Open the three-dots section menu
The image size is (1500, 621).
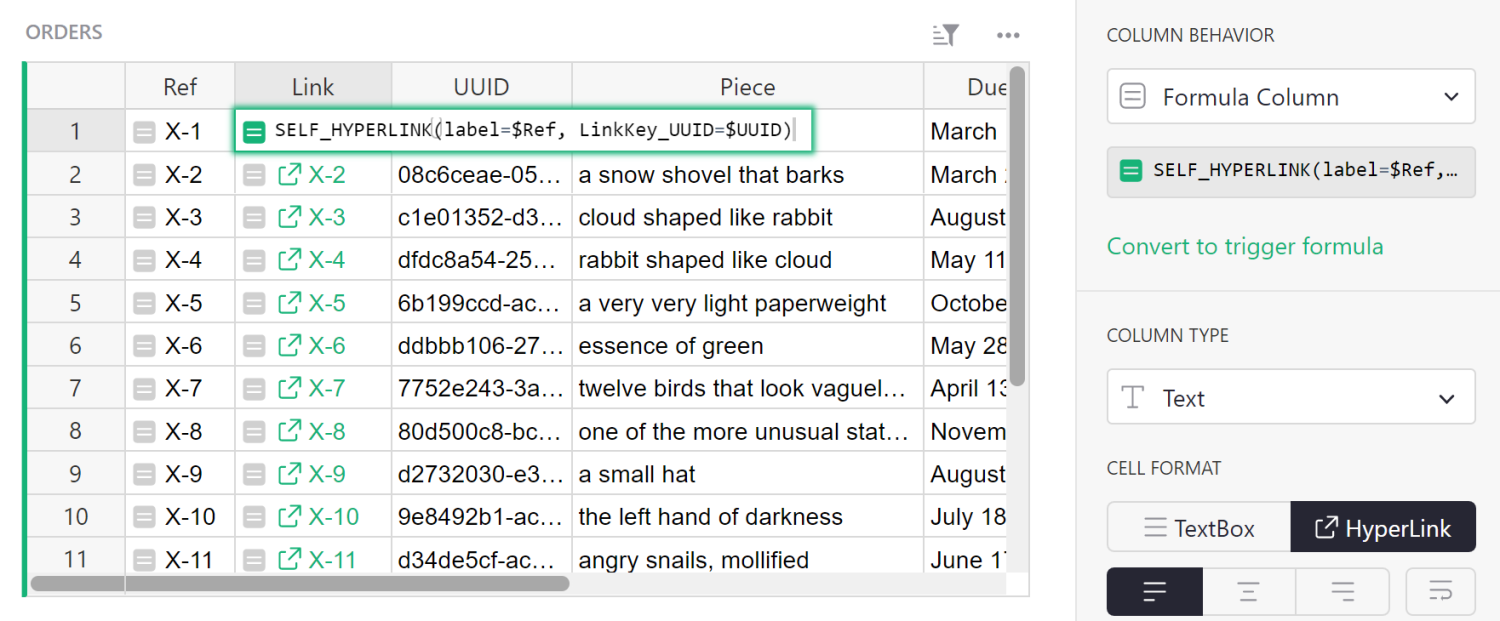pyautogui.click(x=1008, y=36)
